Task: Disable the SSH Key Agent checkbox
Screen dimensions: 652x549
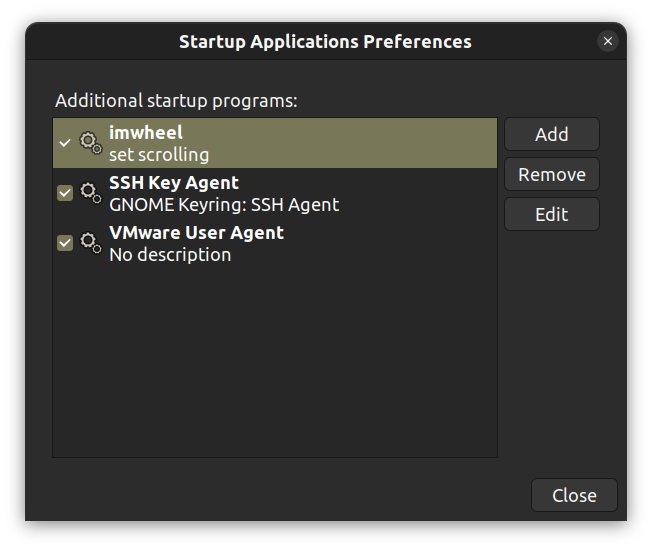Action: pos(65,193)
